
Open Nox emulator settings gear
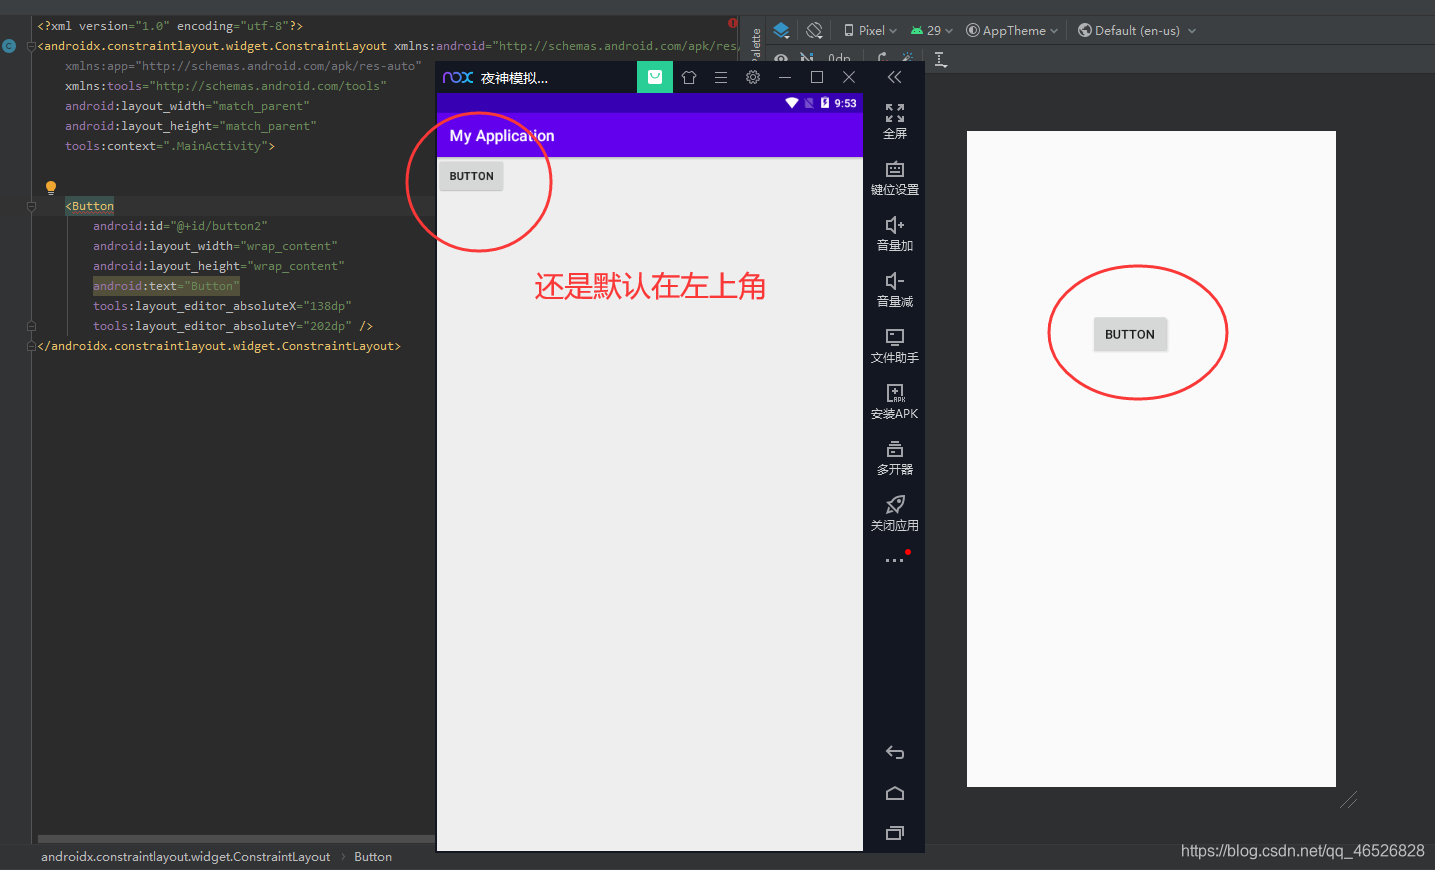click(x=753, y=77)
